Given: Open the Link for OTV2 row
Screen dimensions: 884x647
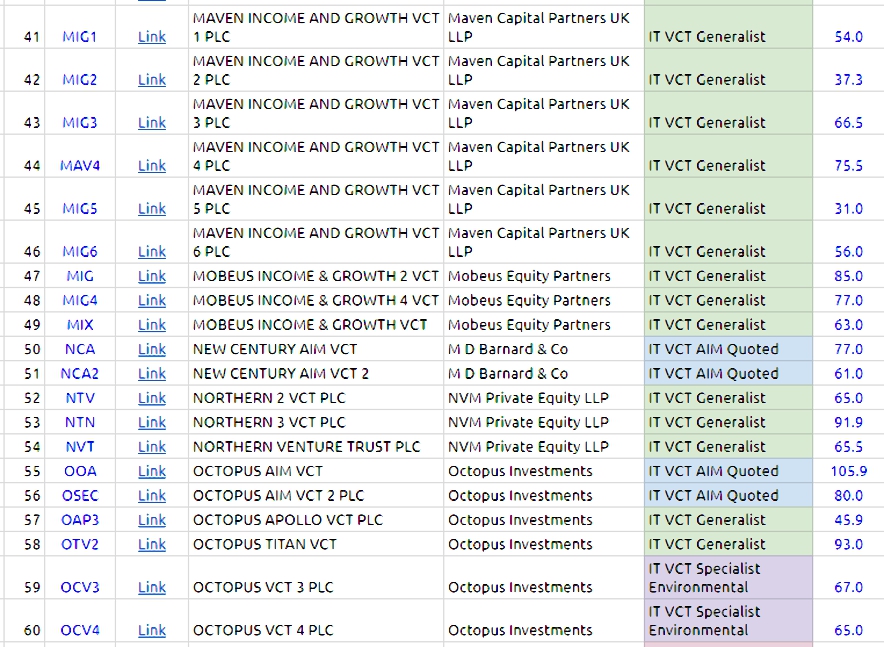Looking at the screenshot, I should [152, 544].
